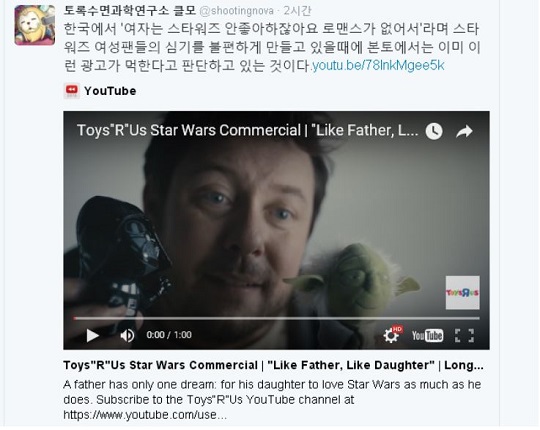Click the Watch Later clock icon
Viewport: 540px width, 430px height.
[434, 131]
